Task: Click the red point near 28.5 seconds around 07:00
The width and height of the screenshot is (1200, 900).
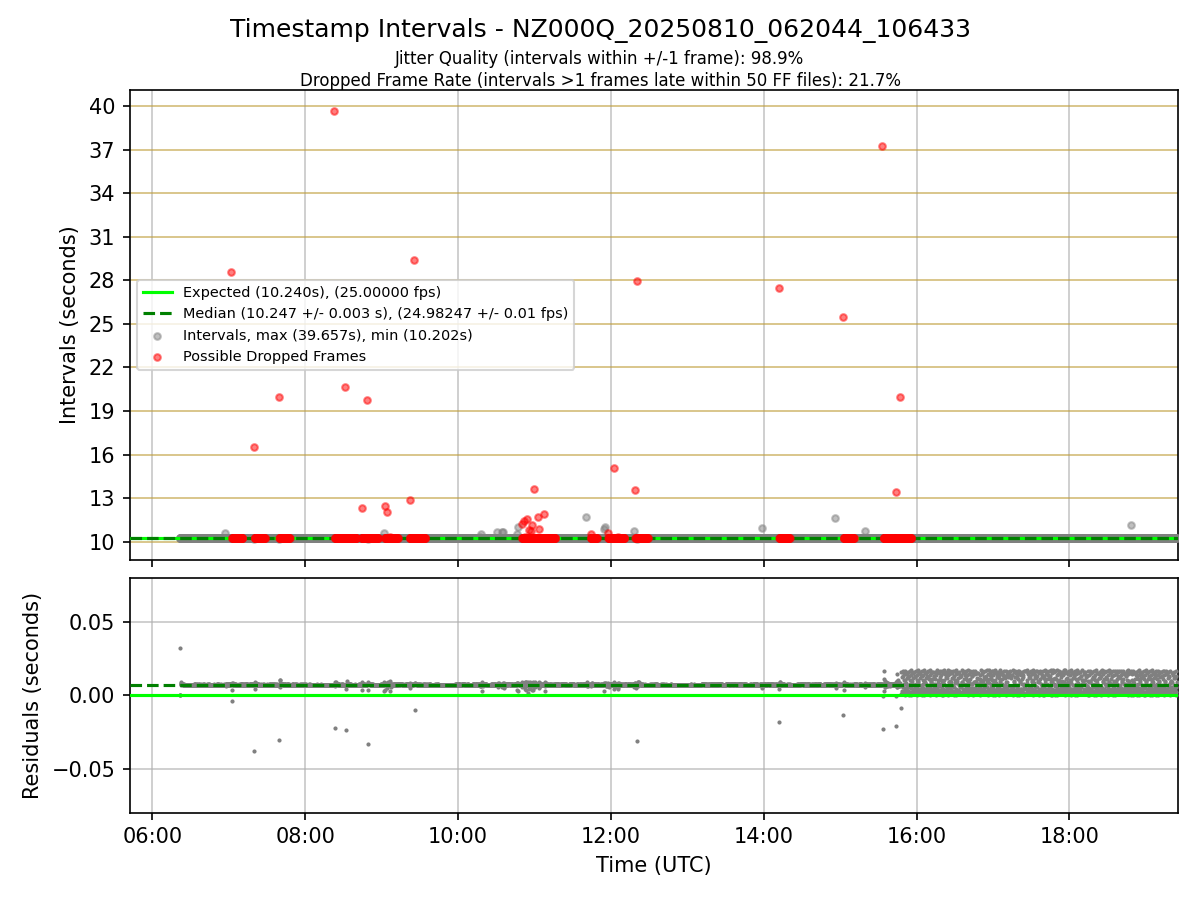Action: pos(231,272)
